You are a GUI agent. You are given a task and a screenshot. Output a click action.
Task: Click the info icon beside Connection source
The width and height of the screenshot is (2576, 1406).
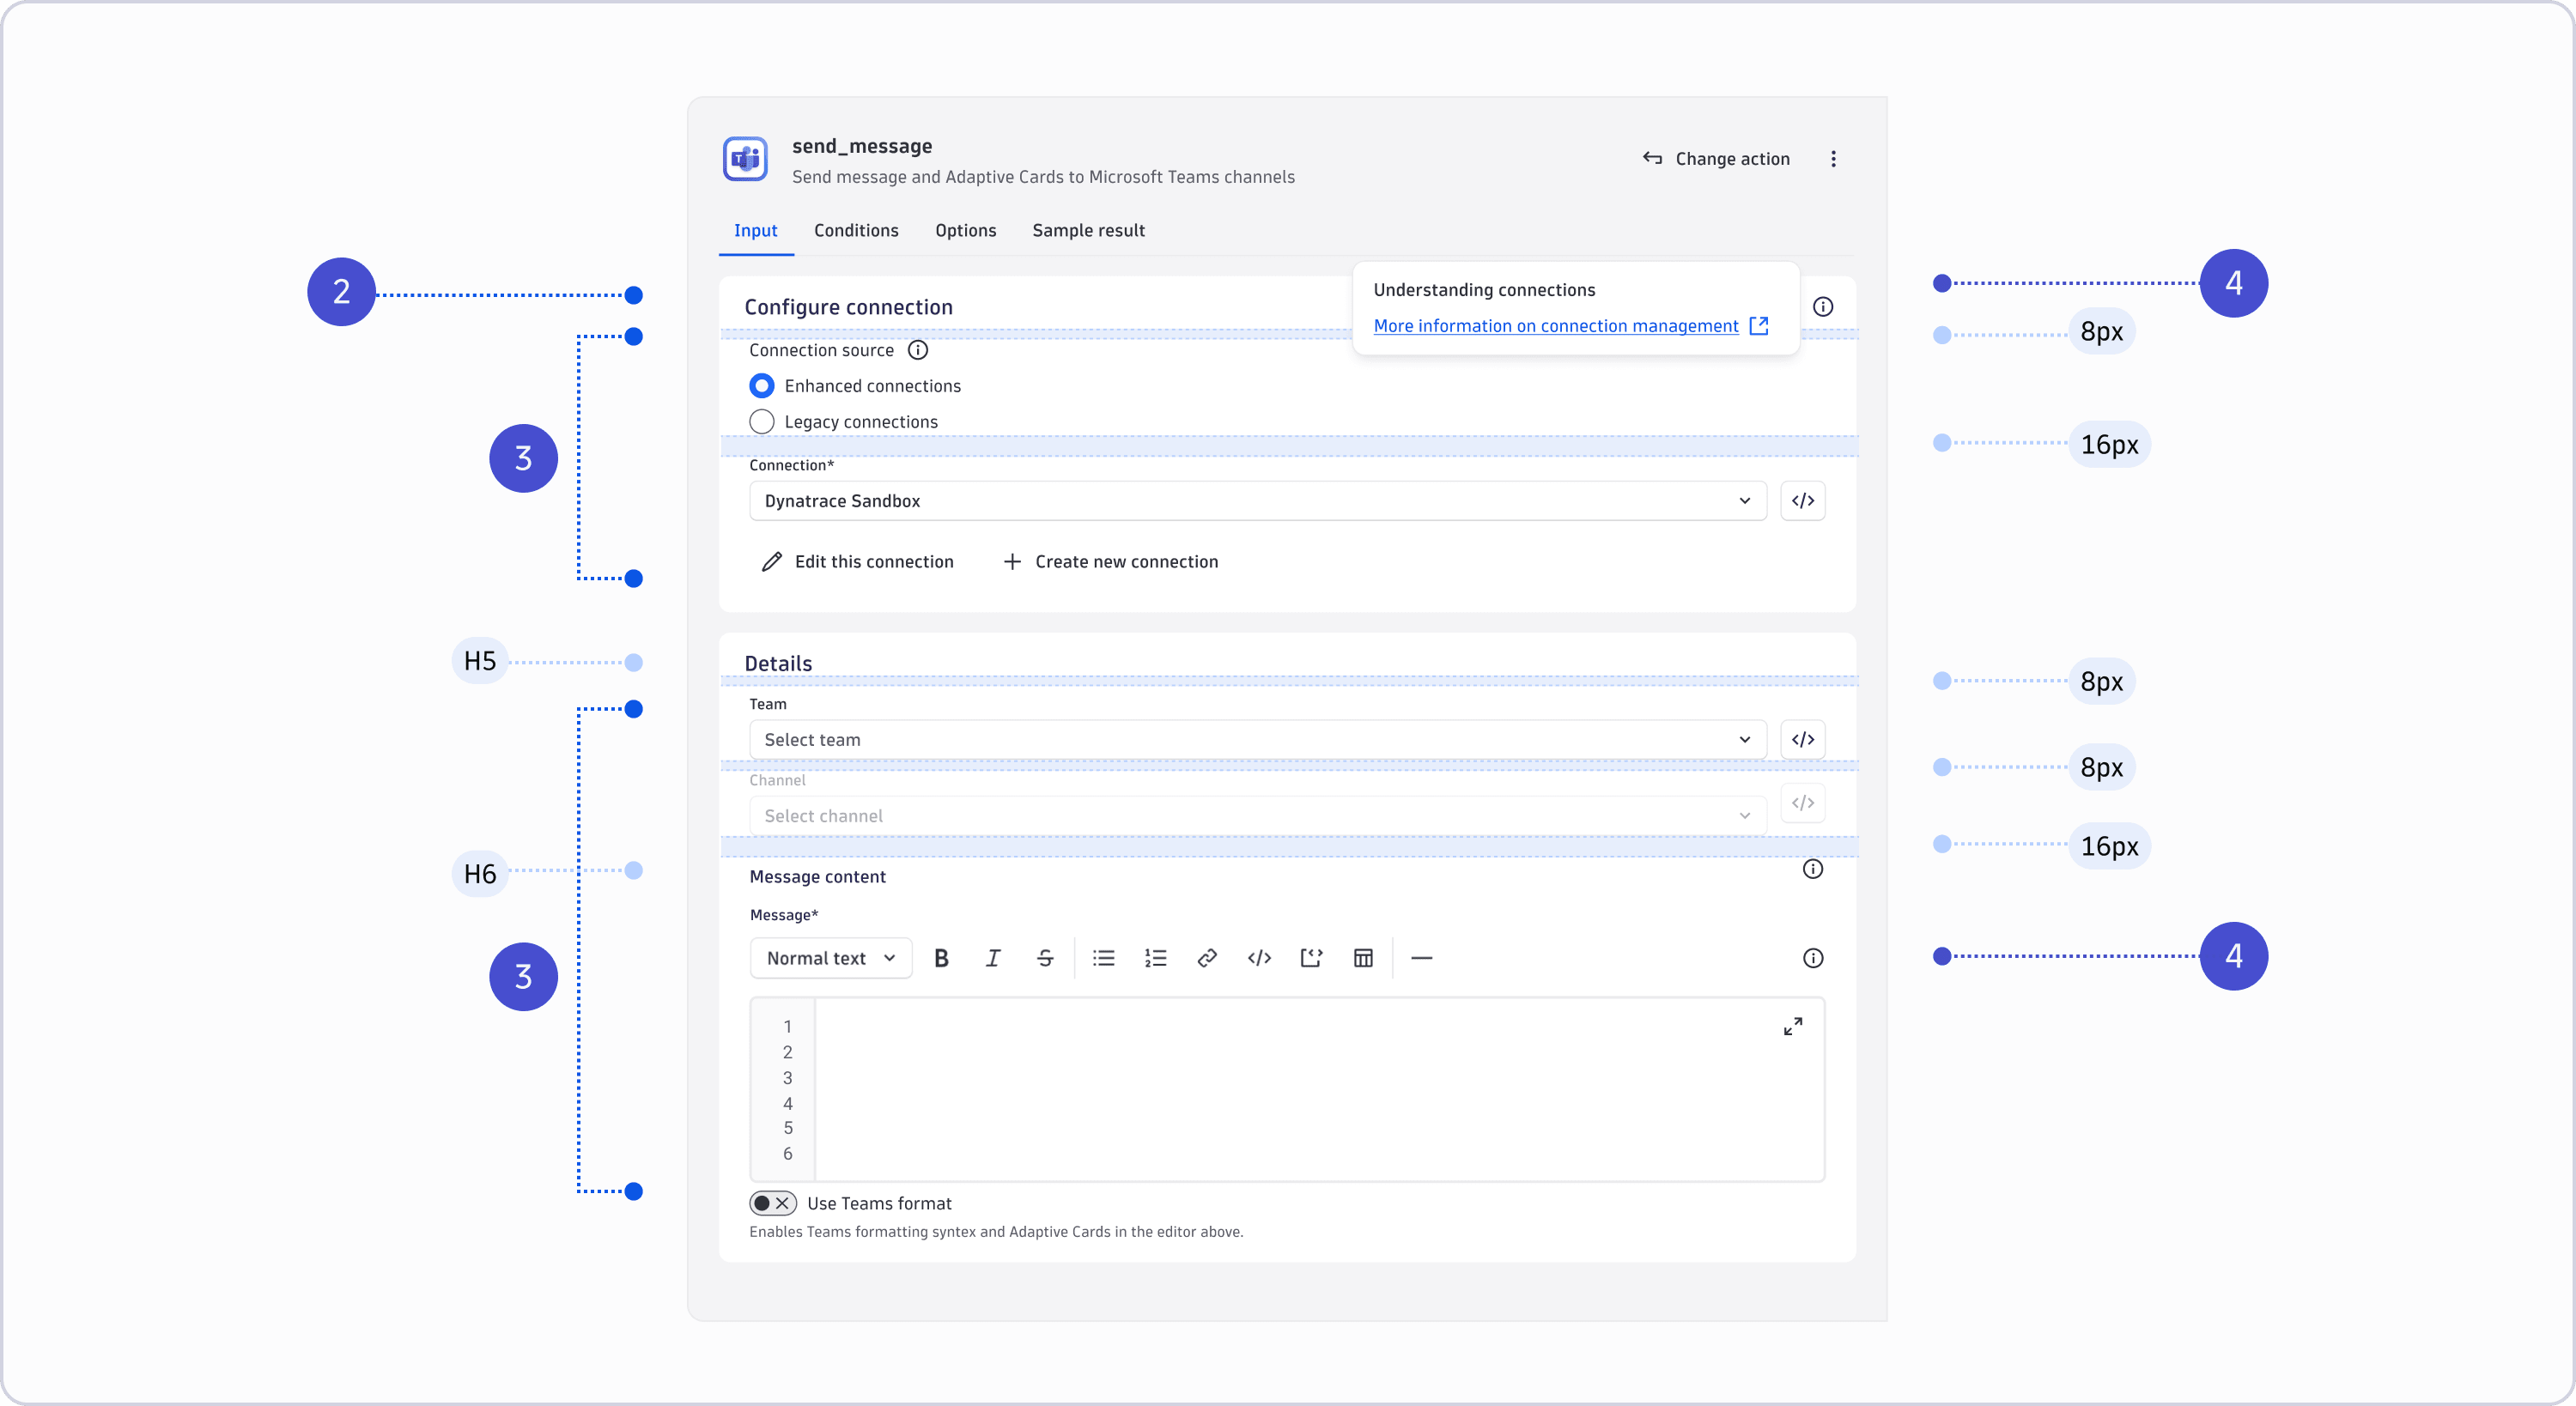click(x=918, y=350)
